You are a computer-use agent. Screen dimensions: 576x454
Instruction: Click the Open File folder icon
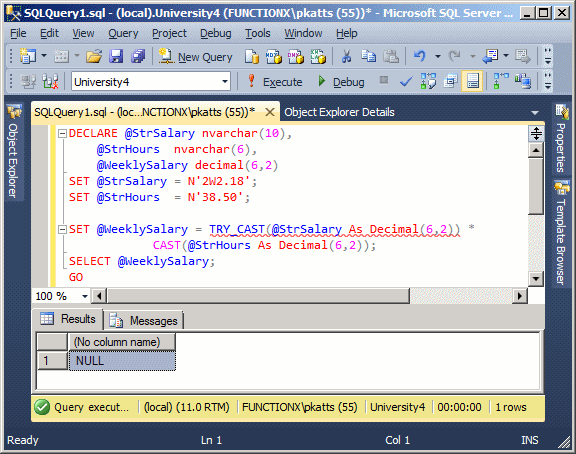94,57
